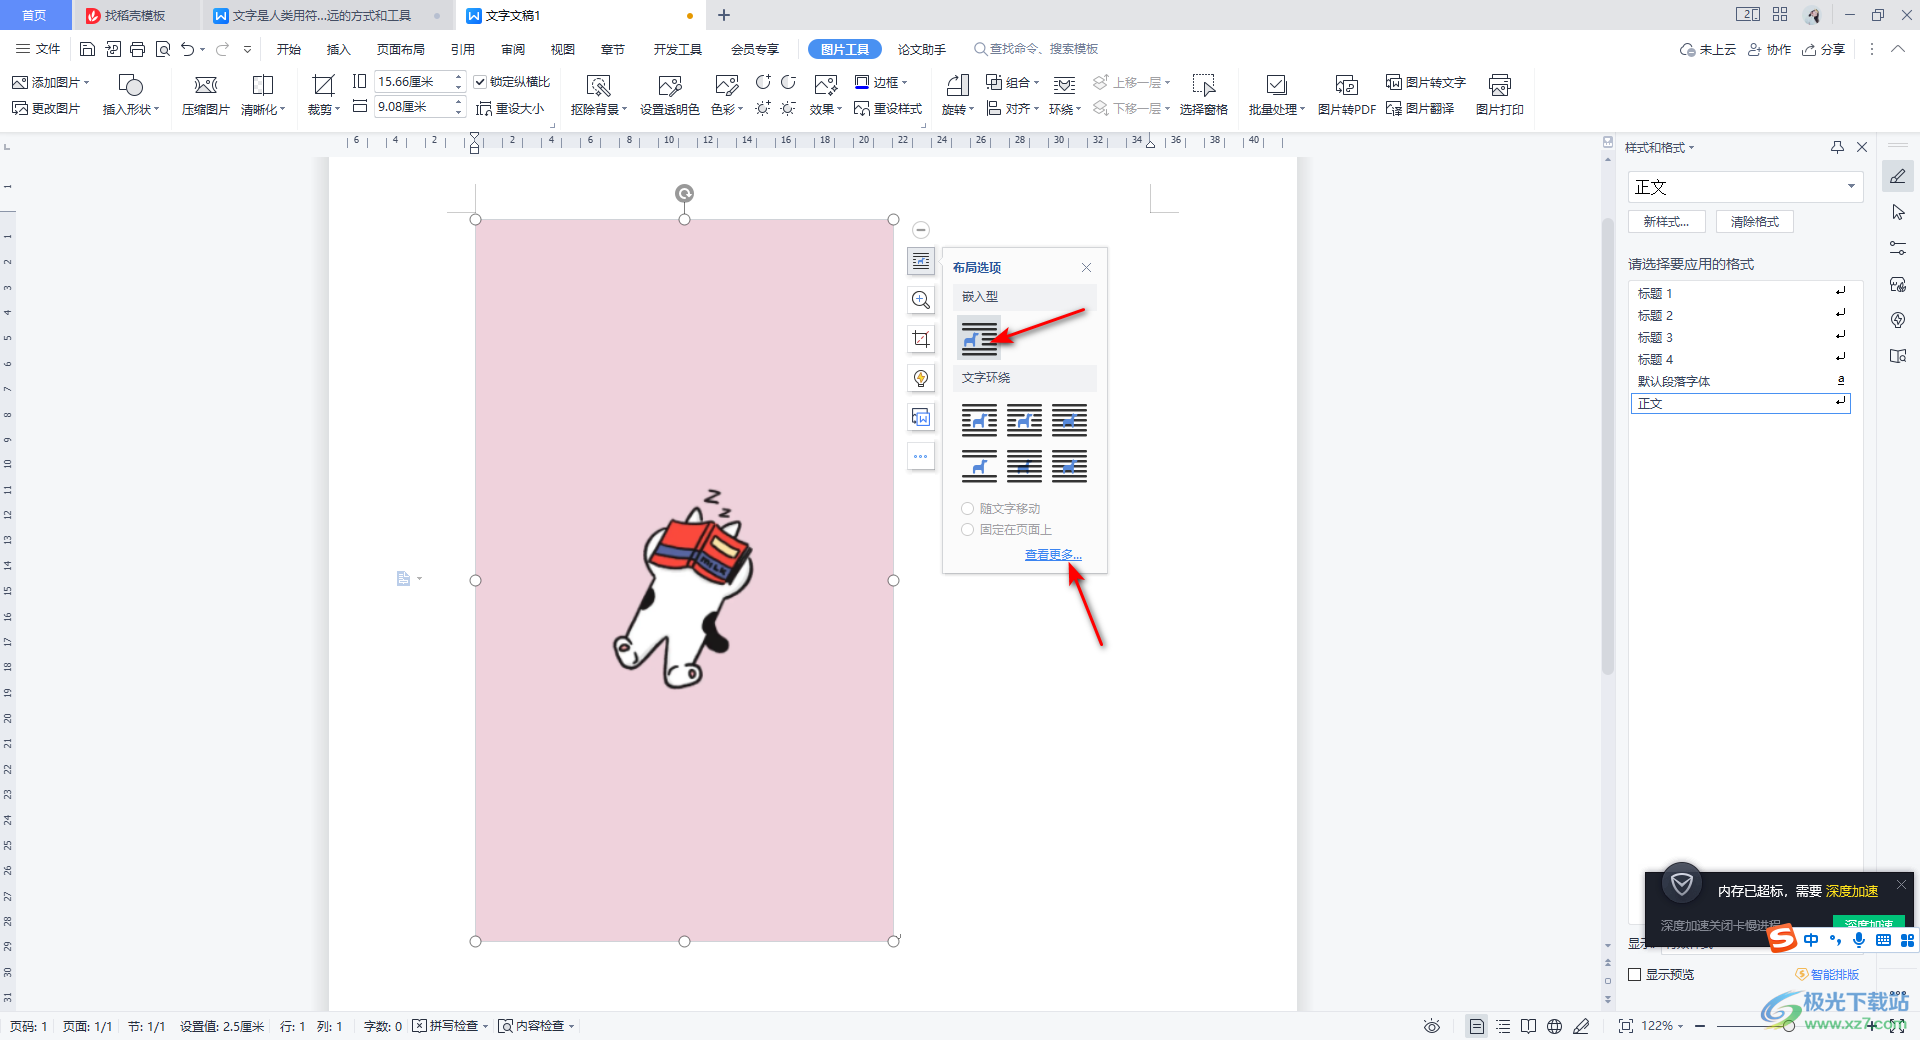Viewport: 1920px width, 1040px height.
Task: Click the layout options floating icon
Action: coord(921,261)
